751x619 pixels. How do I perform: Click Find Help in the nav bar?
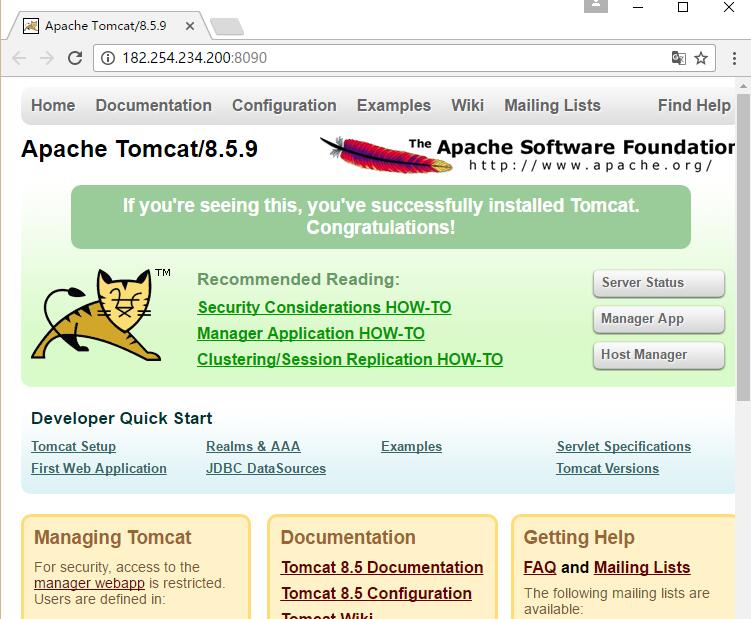tap(694, 105)
